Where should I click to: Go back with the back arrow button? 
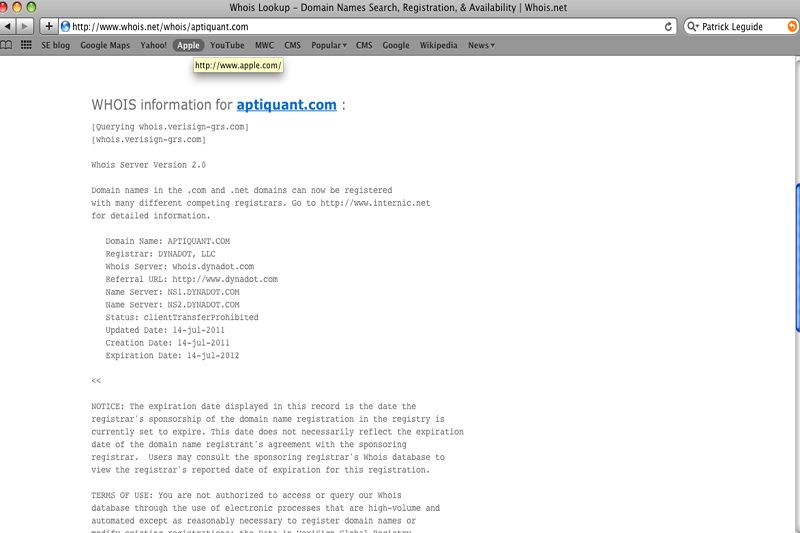pos(7,27)
